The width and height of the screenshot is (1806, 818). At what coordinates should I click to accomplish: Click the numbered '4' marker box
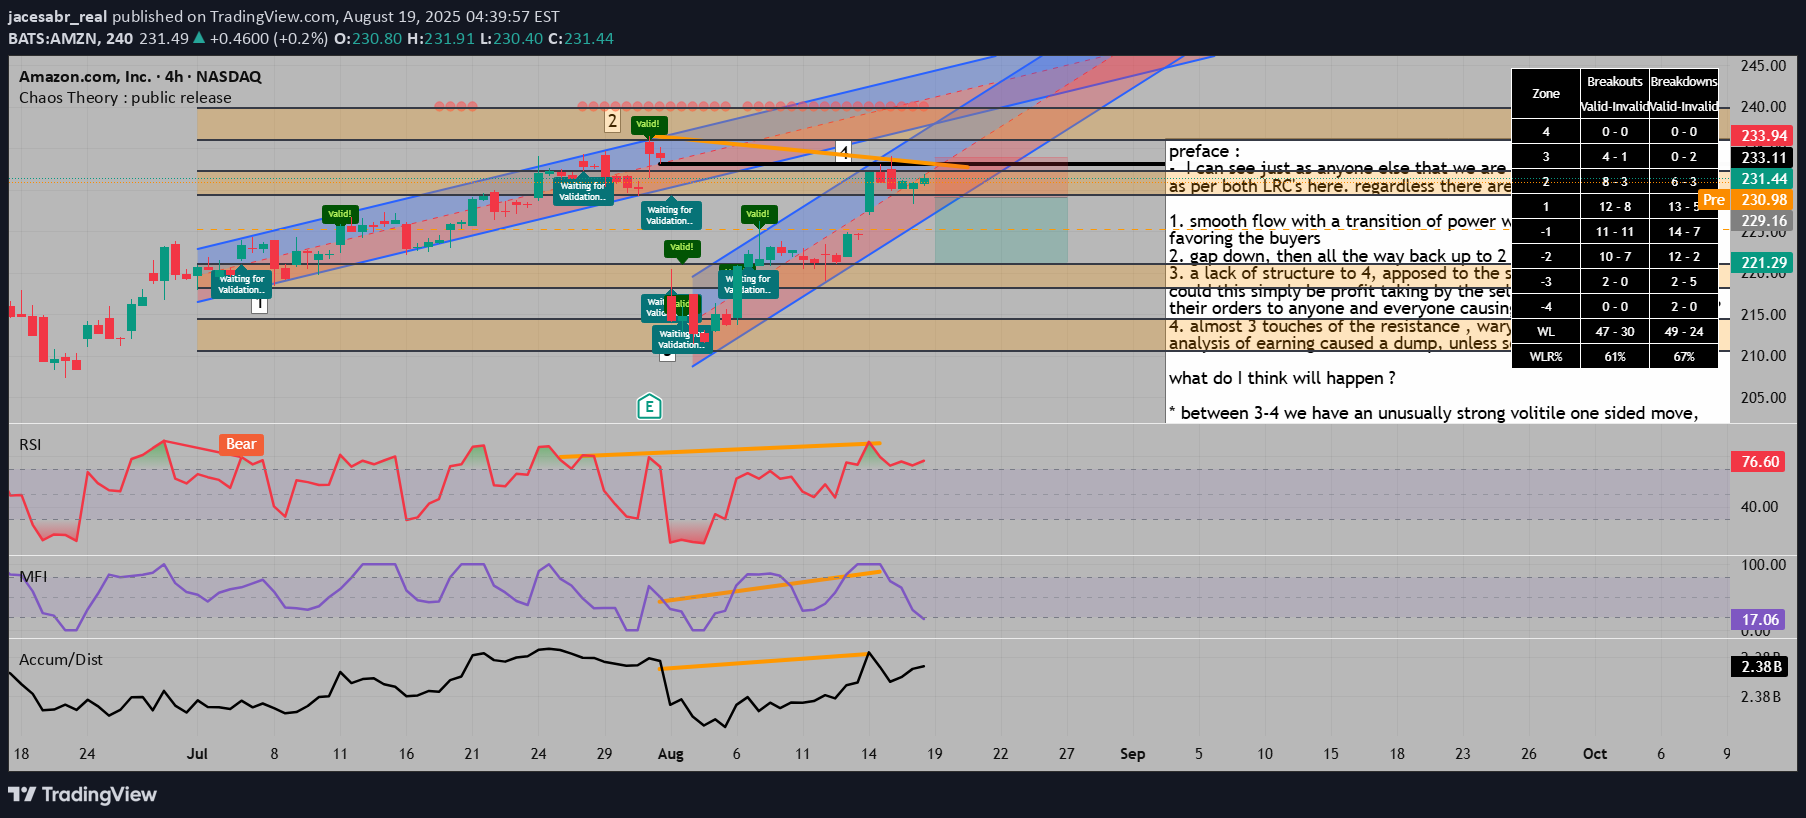[x=843, y=152]
